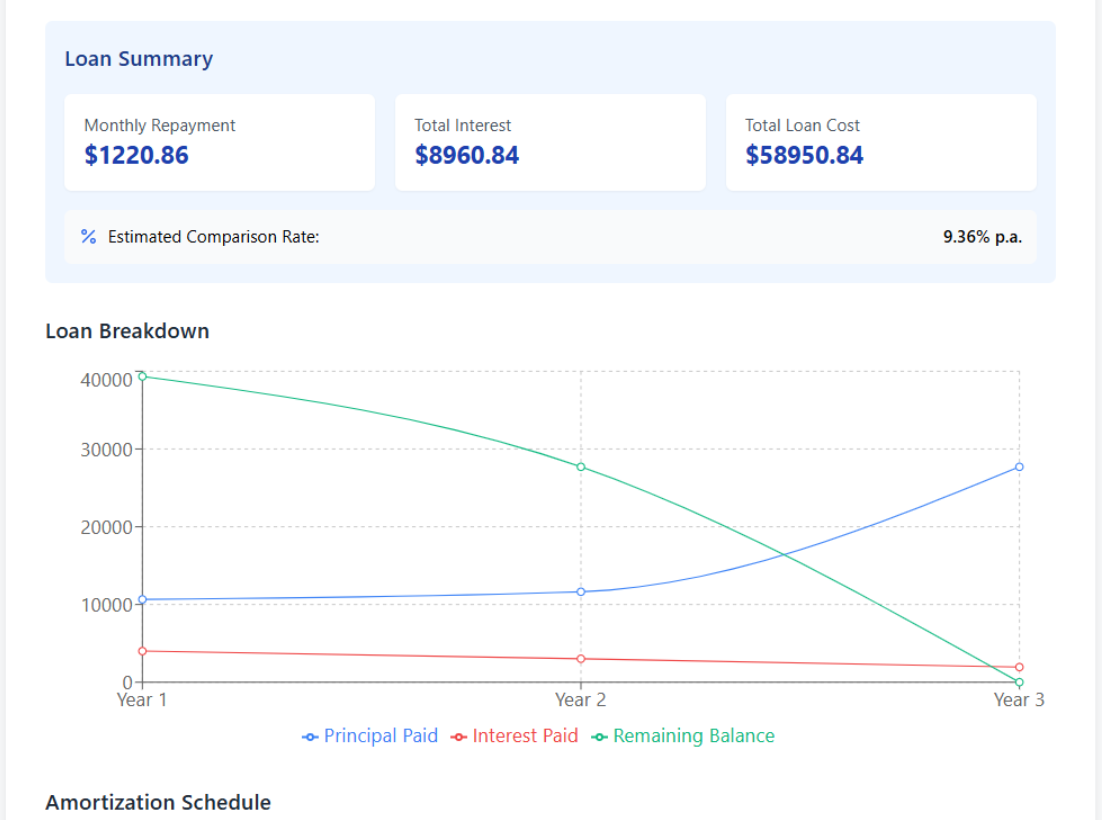The width and height of the screenshot is (1102, 820).
Task: Click the 30000 y-axis label
Action: point(106,450)
